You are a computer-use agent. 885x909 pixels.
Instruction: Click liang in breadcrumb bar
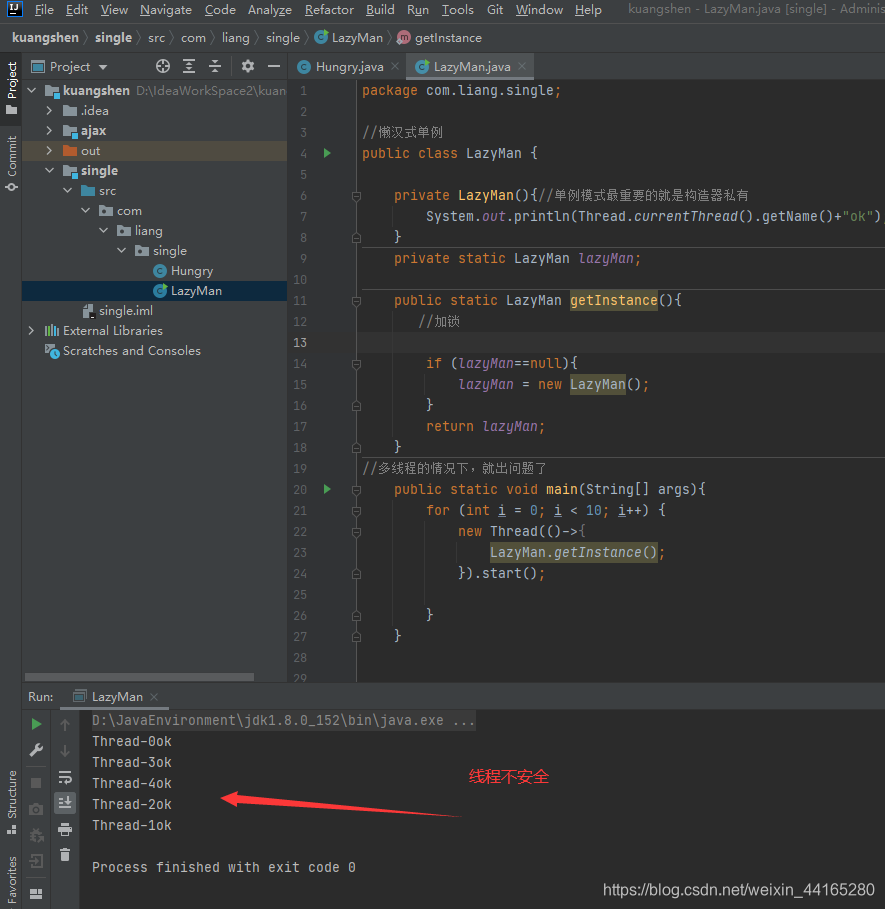[235, 38]
